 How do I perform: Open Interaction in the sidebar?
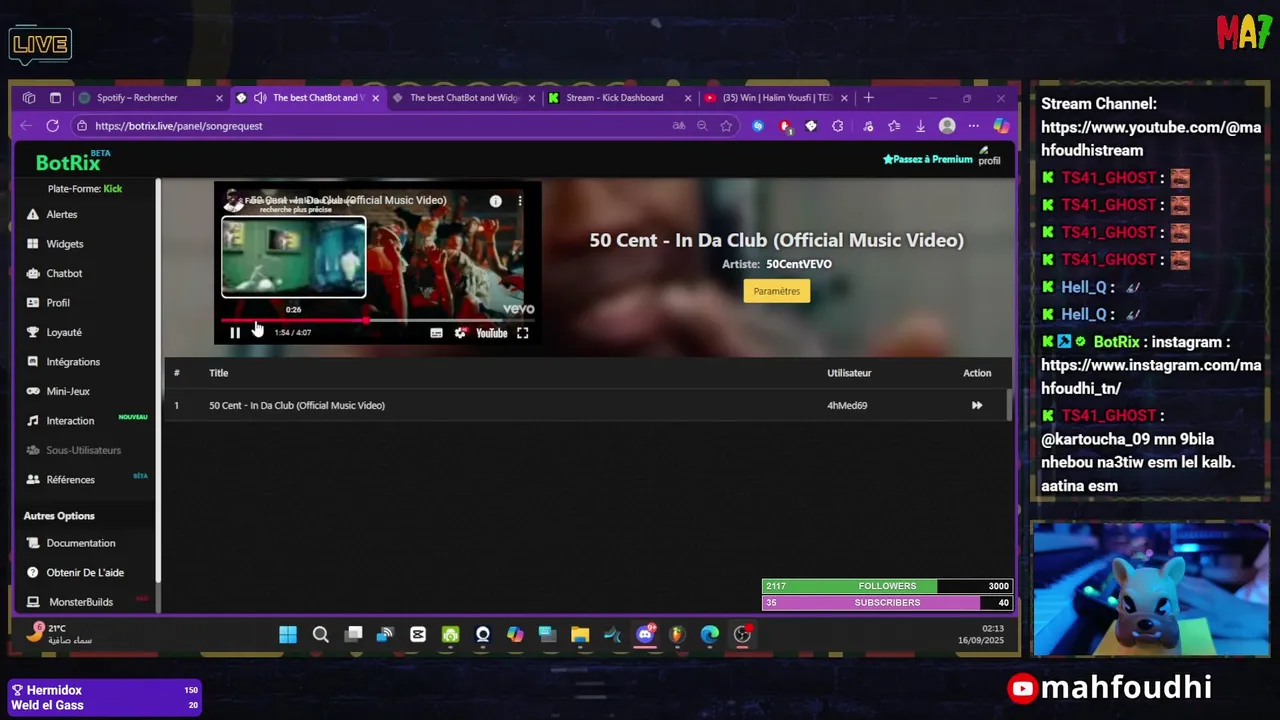point(70,421)
